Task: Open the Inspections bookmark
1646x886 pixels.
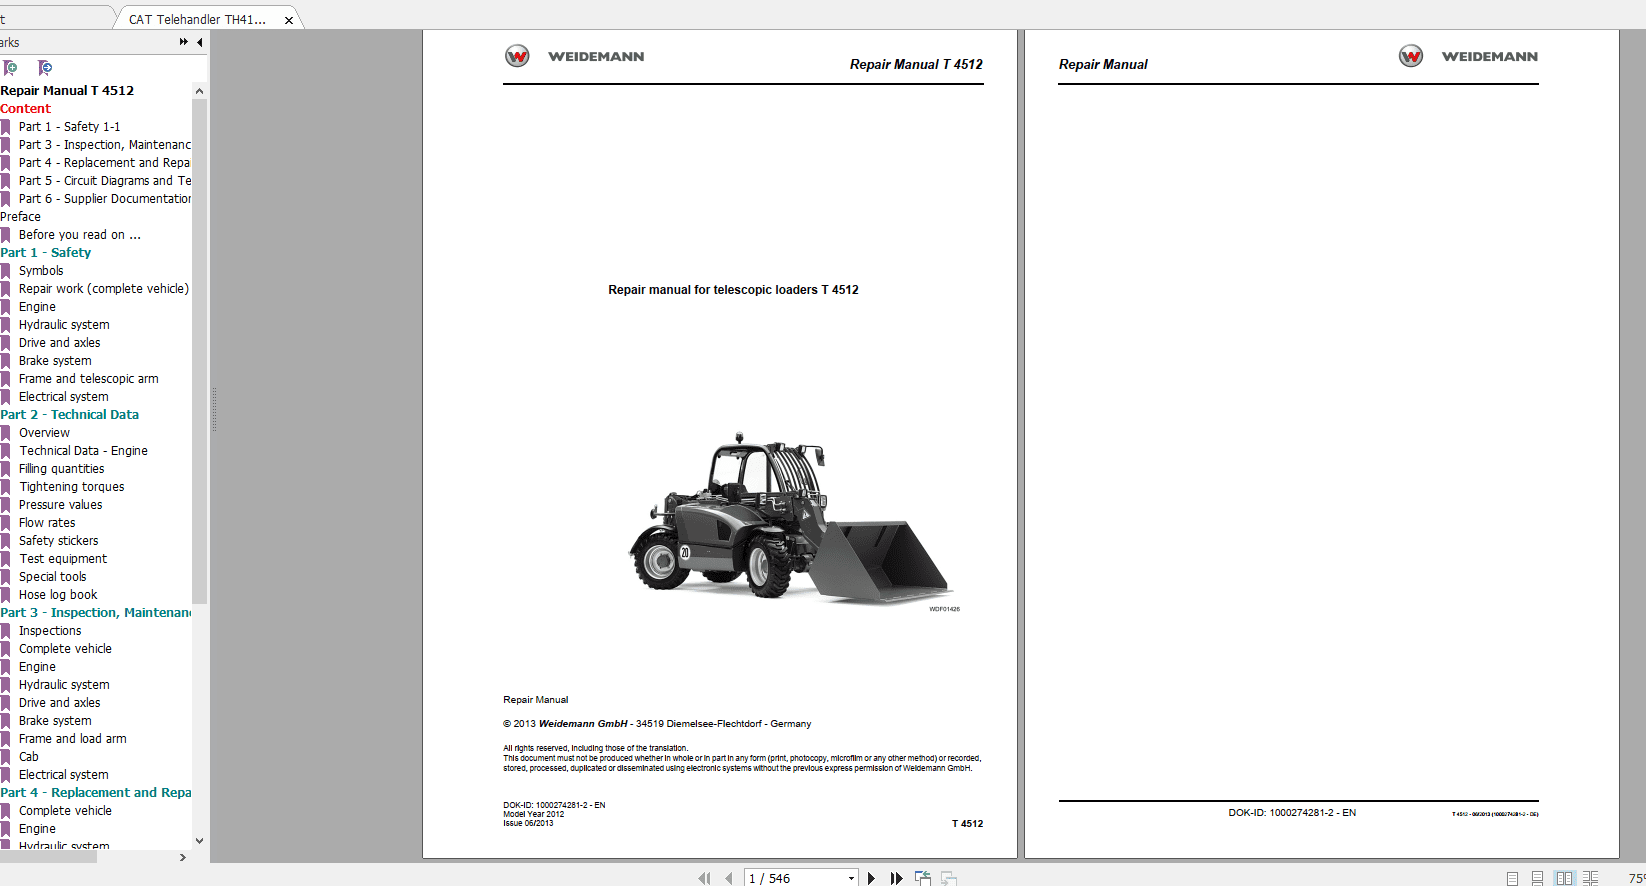Action: (x=50, y=630)
